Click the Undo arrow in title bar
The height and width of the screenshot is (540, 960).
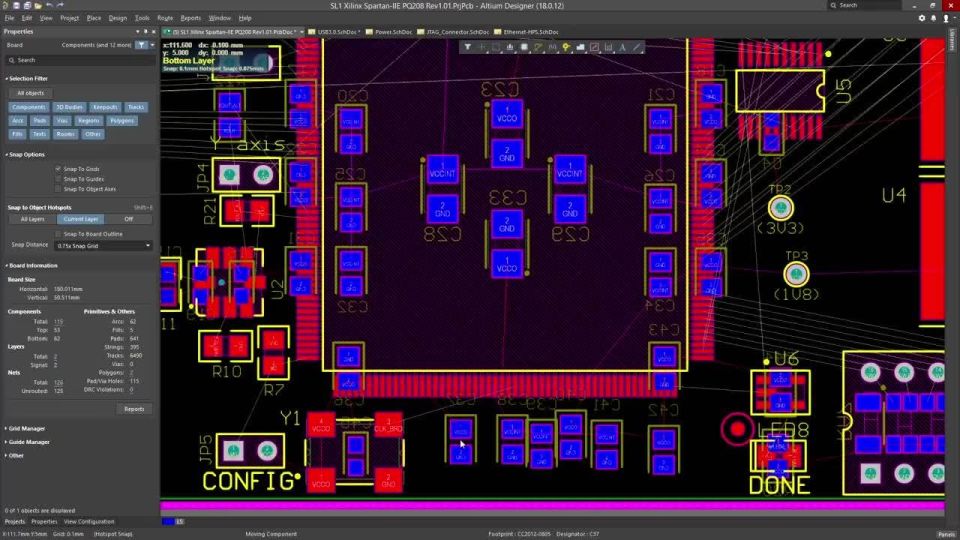pyautogui.click(x=50, y=6)
